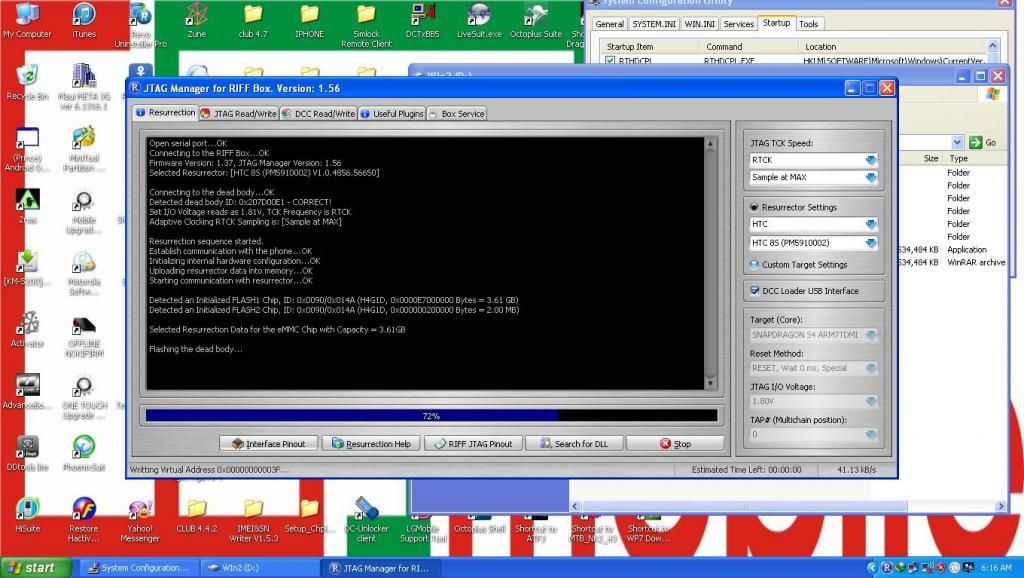
Task: Launch the PhoenixSuit desktop shortcut
Action: click(84, 453)
